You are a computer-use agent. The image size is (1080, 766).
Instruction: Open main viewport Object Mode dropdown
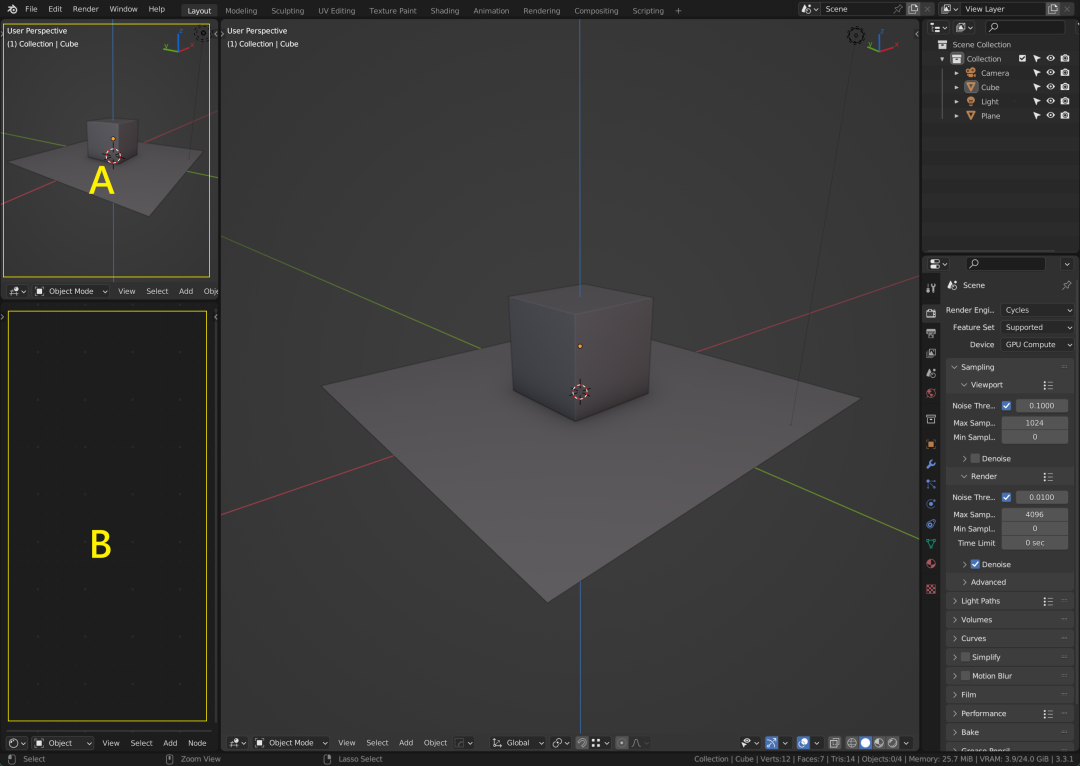pos(291,743)
